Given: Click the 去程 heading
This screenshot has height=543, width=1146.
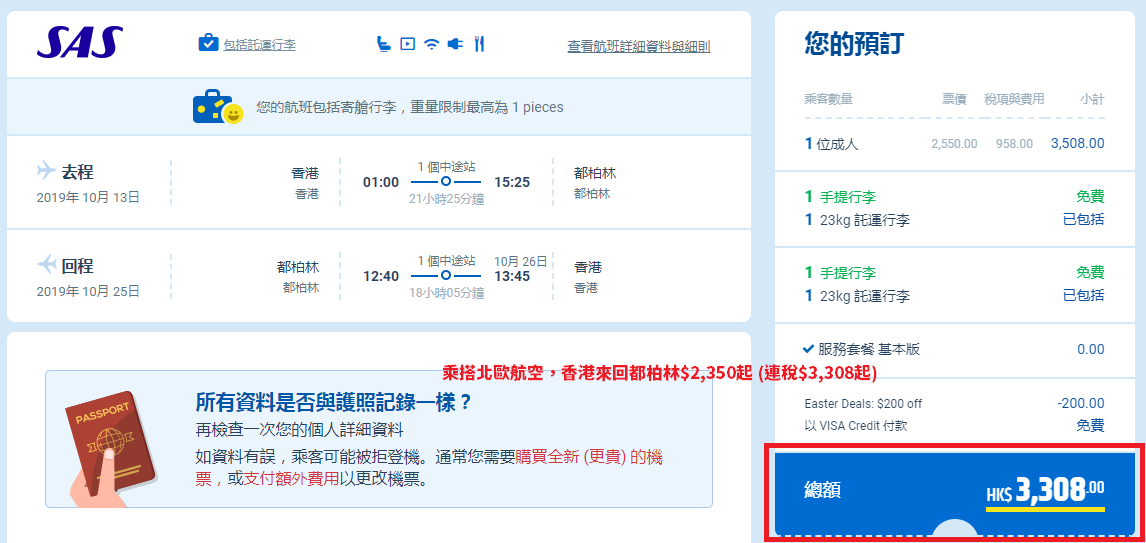Looking at the screenshot, I should pyautogui.click(x=77, y=172).
